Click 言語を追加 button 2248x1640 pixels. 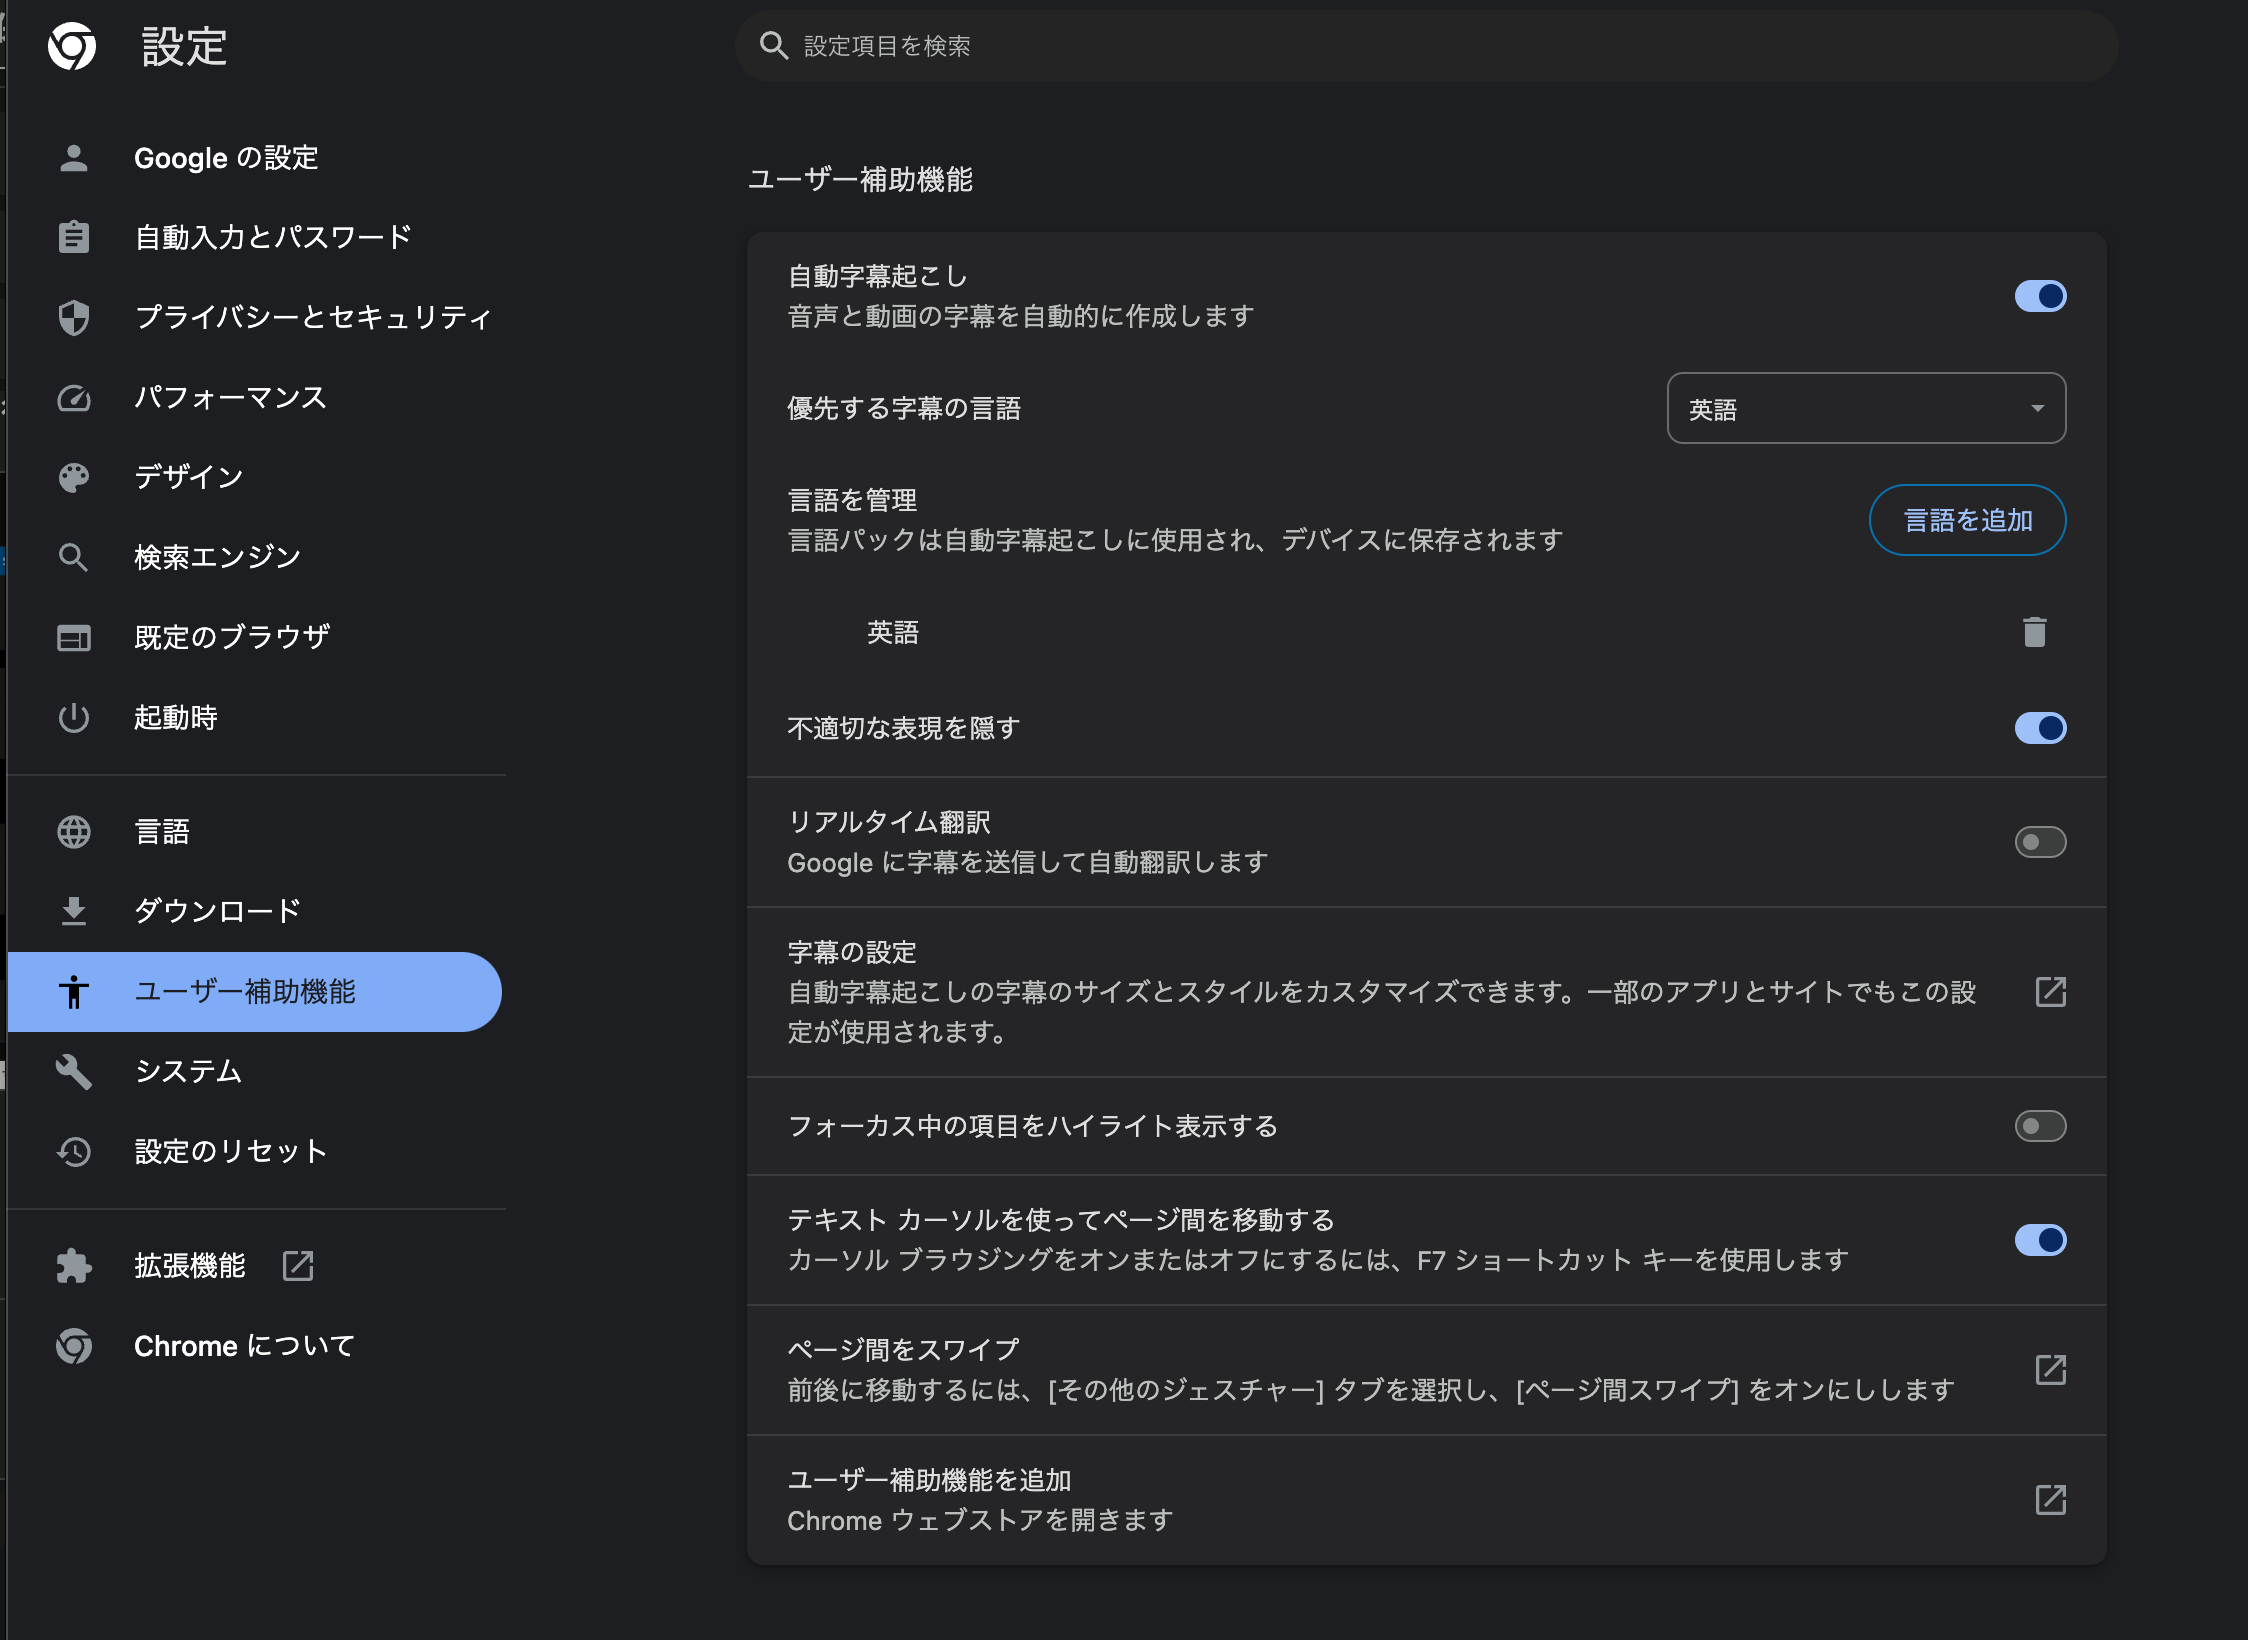tap(1967, 520)
